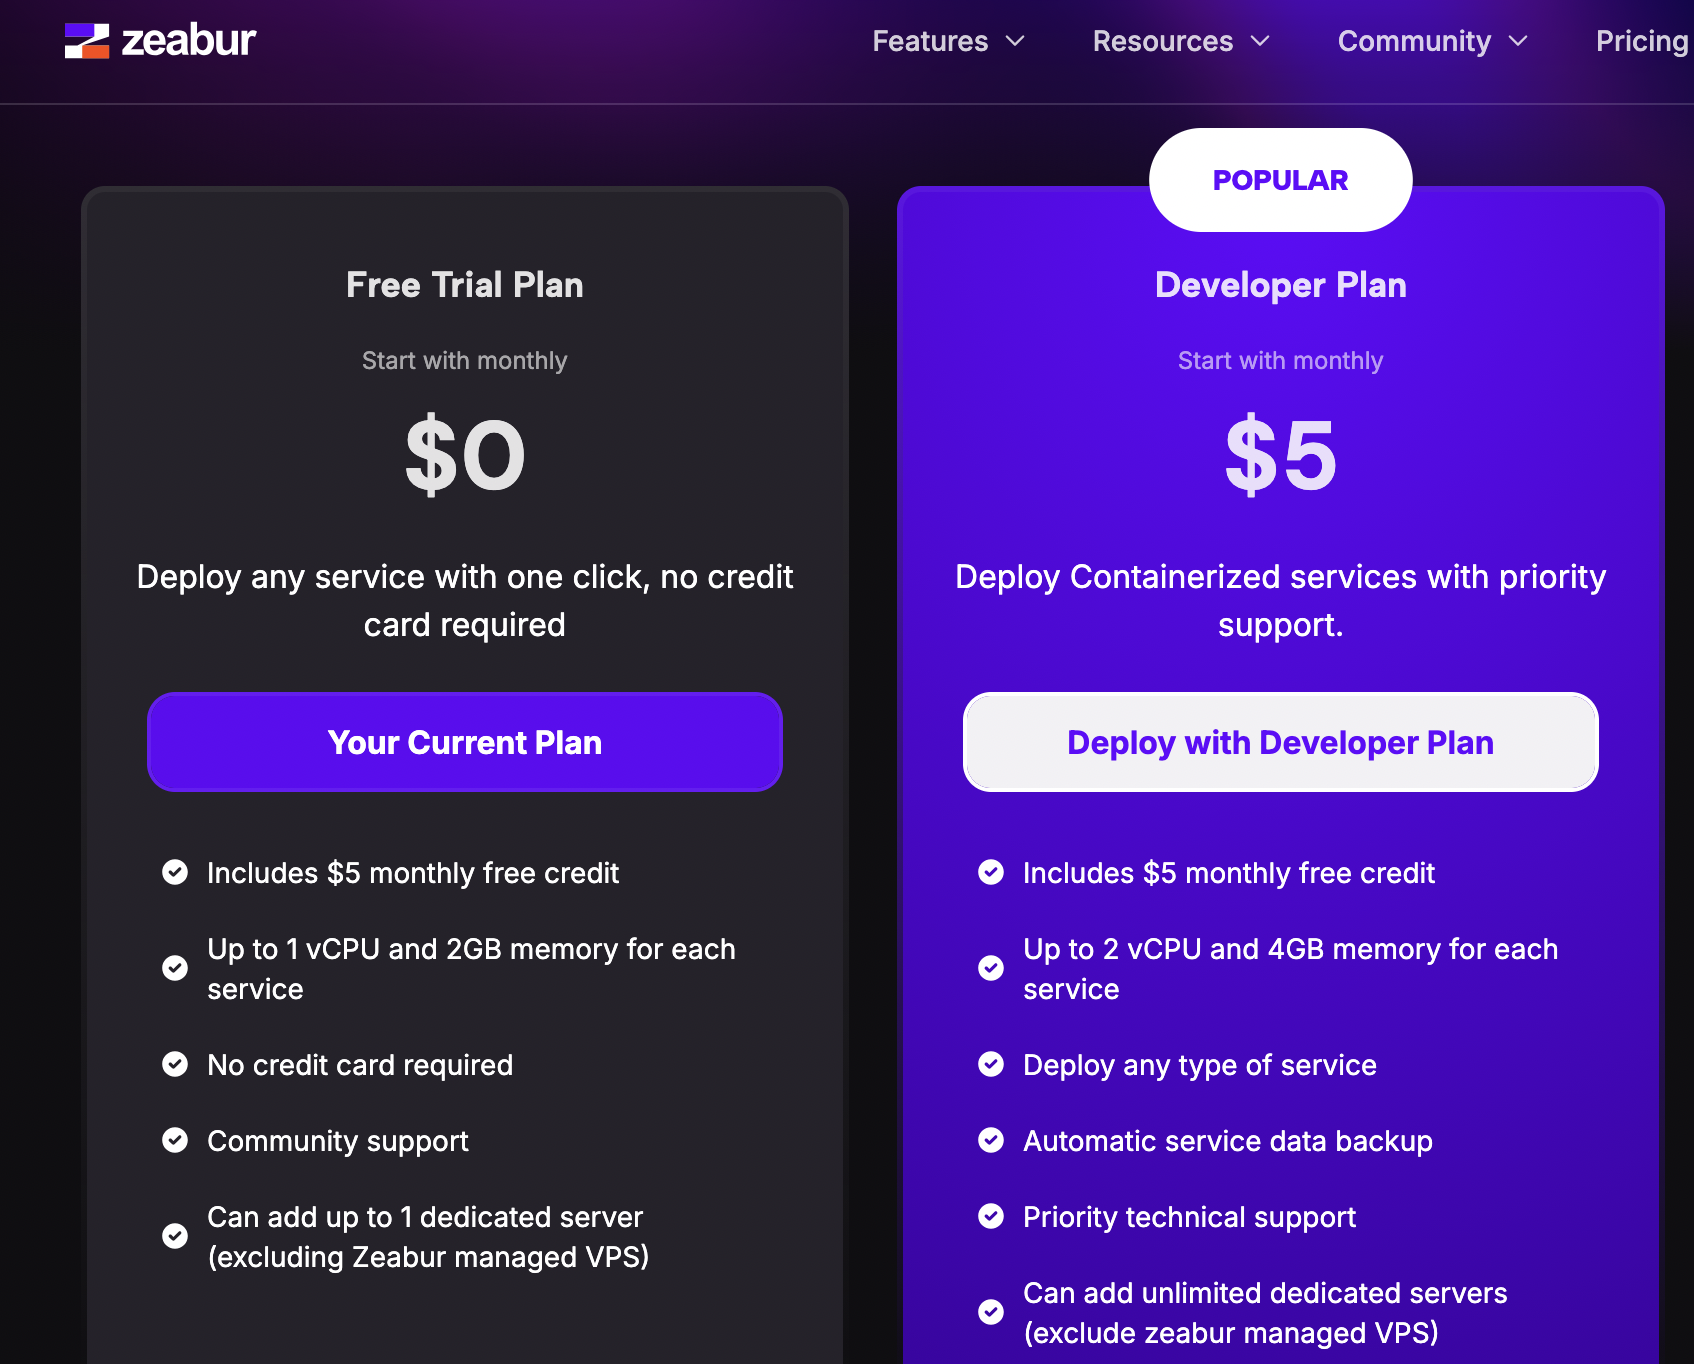Click checkmark beside "No credit card required"
This screenshot has width=1694, height=1364.
click(175, 1065)
